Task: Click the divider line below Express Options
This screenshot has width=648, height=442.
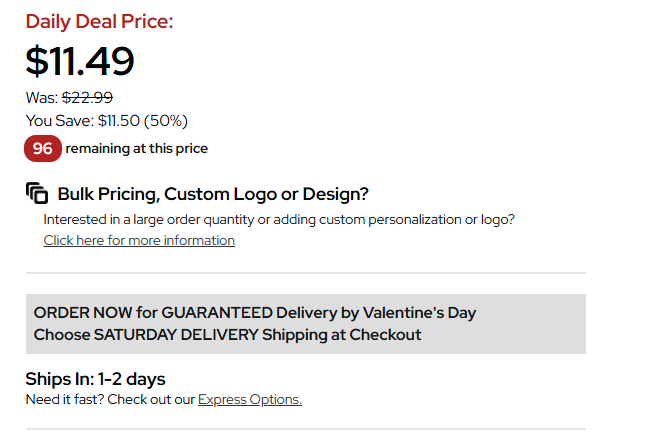Action: click(x=305, y=430)
